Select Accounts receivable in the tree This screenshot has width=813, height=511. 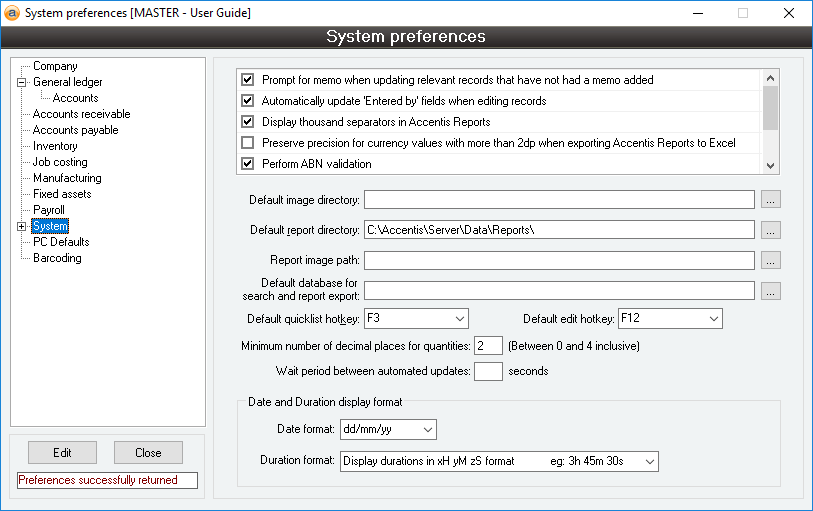click(81, 114)
